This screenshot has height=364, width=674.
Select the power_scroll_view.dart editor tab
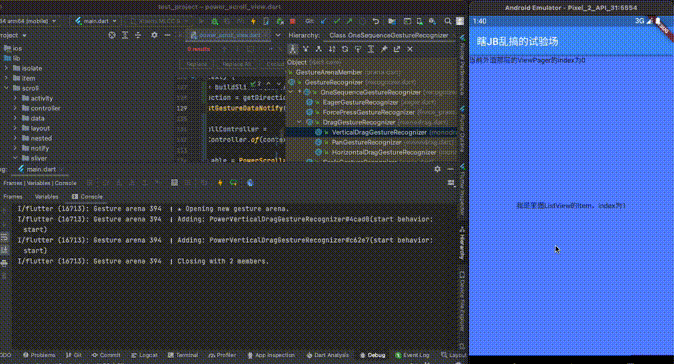pyautogui.click(x=229, y=35)
